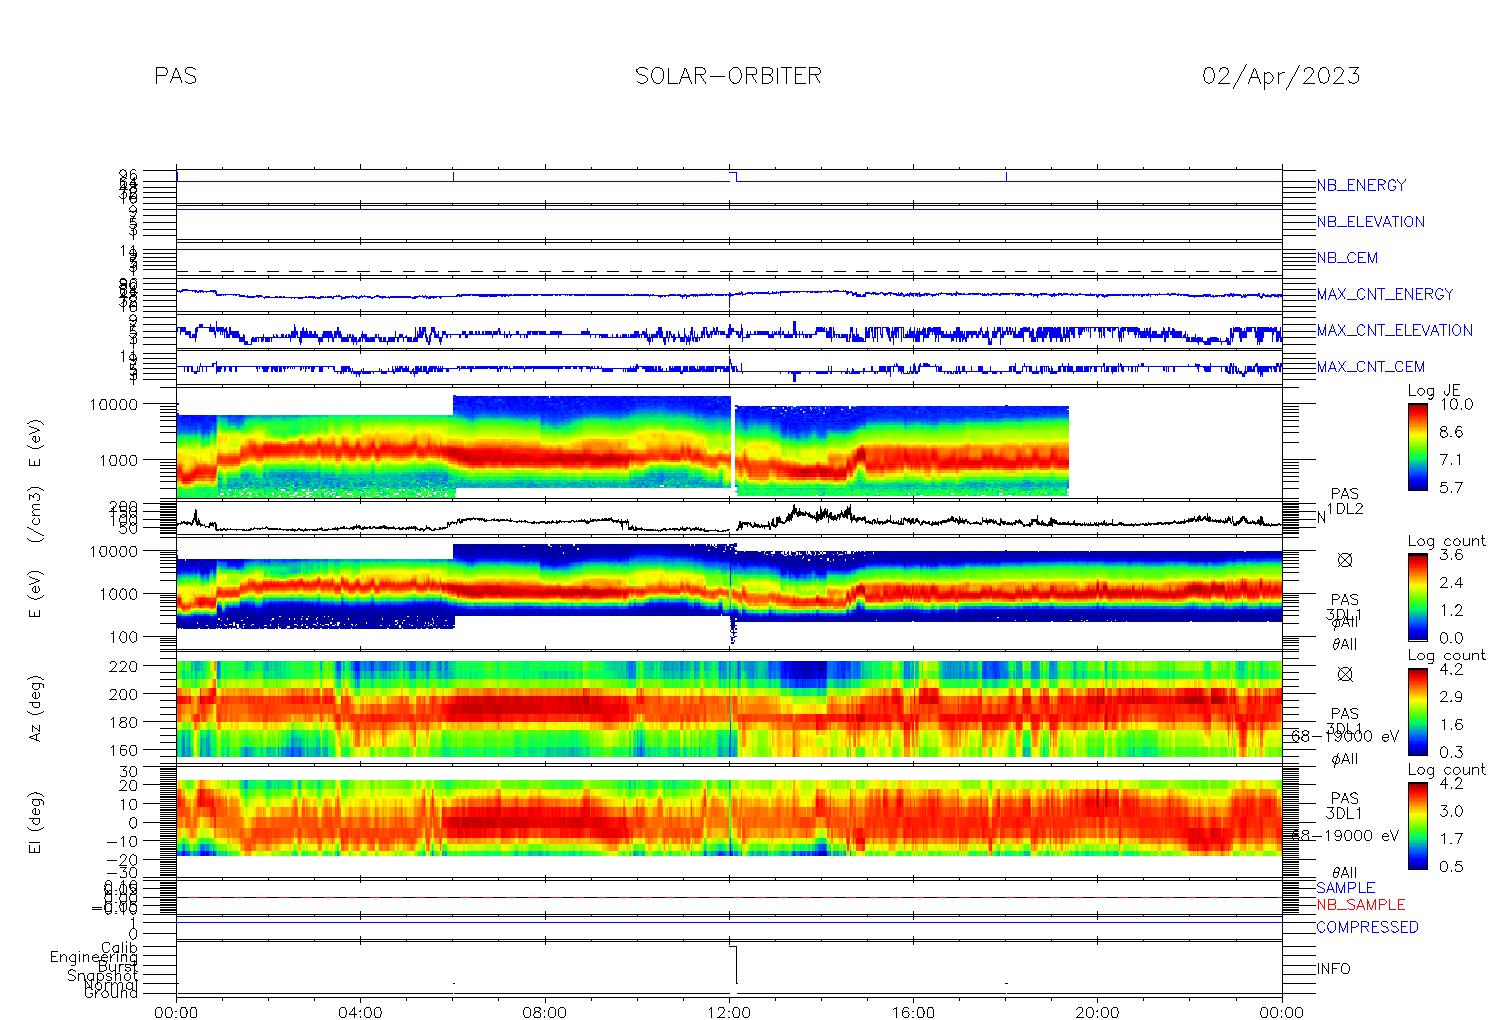Screen dimensions: 1512x1020
Task: Click the MAX_CNT_ENERGY label
Action: click(x=1385, y=294)
